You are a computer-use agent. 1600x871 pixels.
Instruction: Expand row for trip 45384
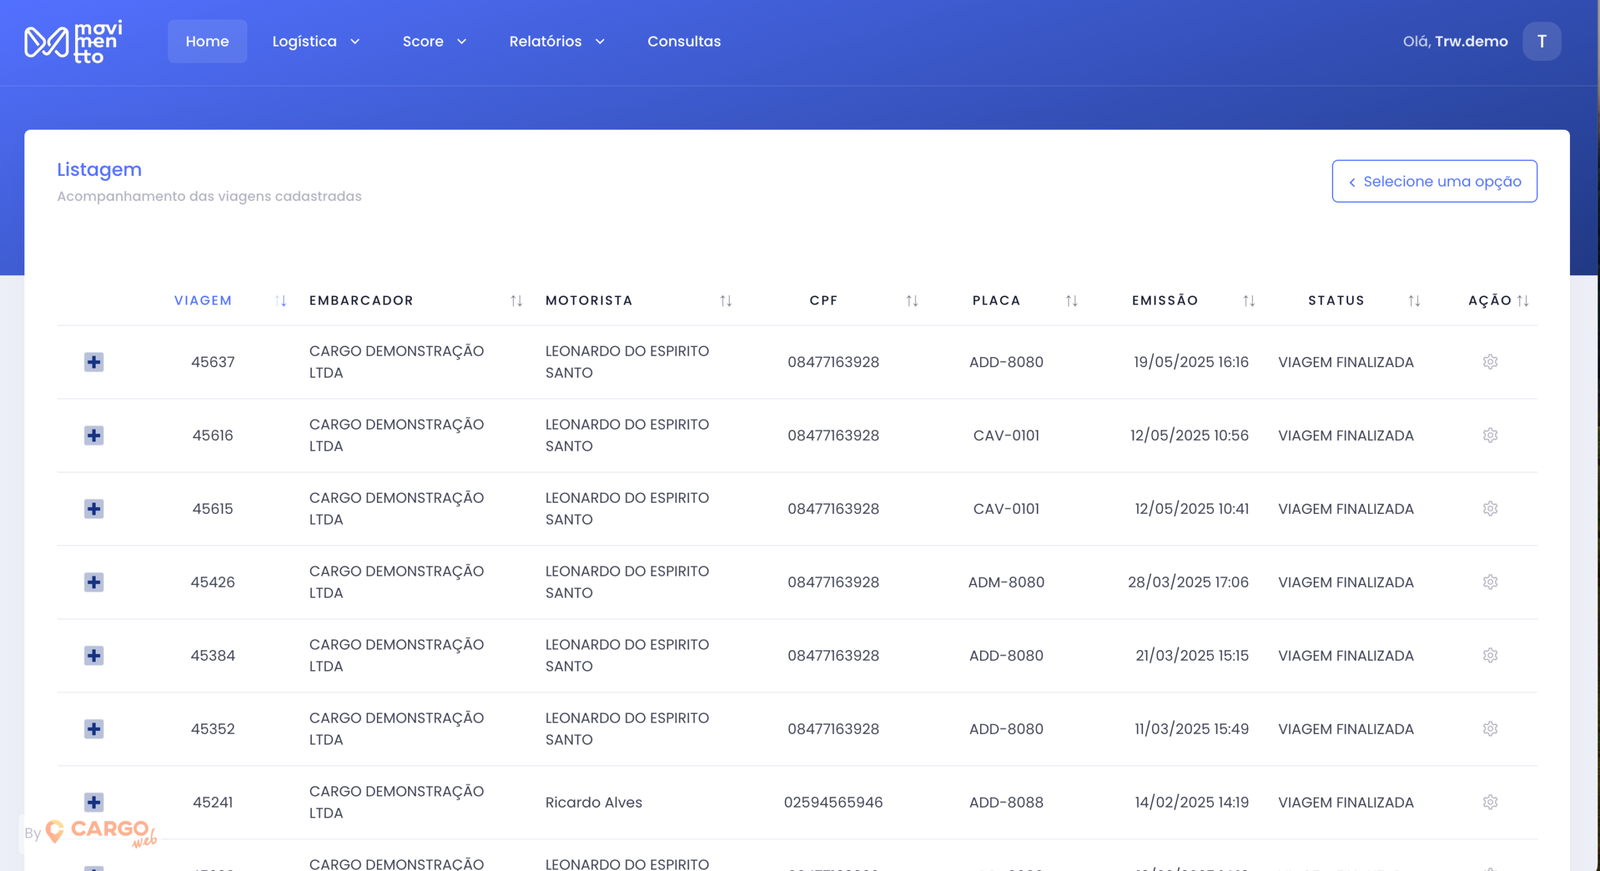94,656
